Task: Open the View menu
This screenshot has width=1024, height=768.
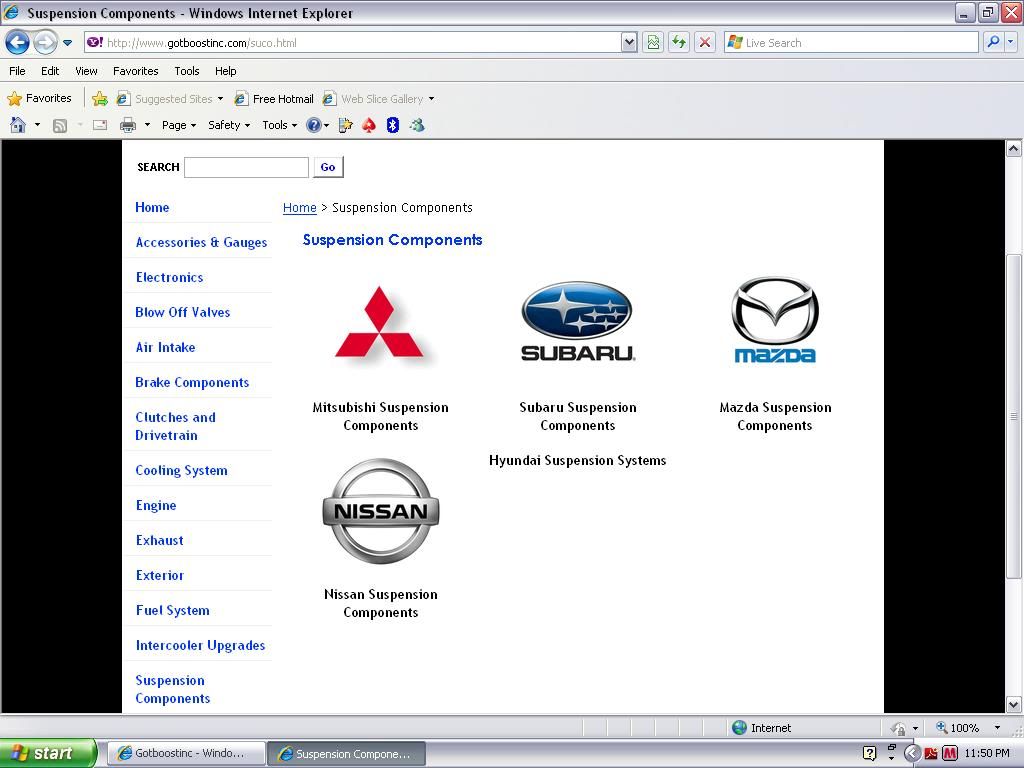Action: (x=86, y=71)
